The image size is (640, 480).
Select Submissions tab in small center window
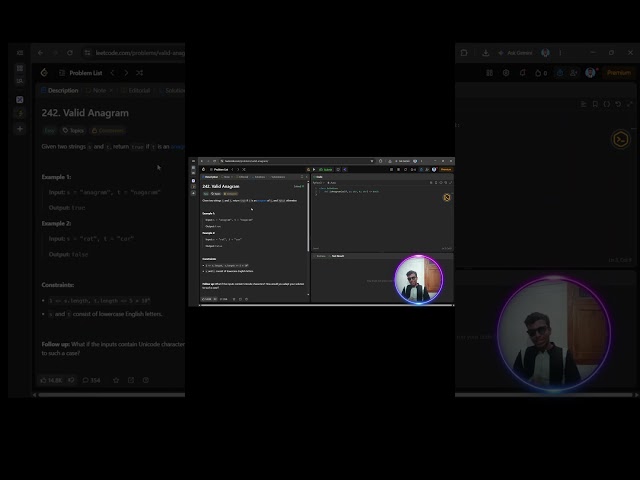pos(277,177)
